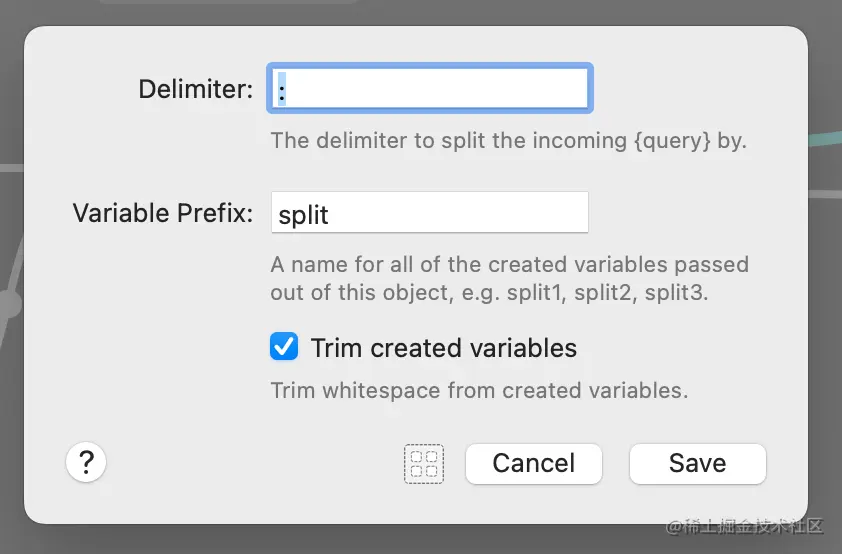Click the Trim whitespace description text
This screenshot has width=842, height=554.
click(x=478, y=390)
